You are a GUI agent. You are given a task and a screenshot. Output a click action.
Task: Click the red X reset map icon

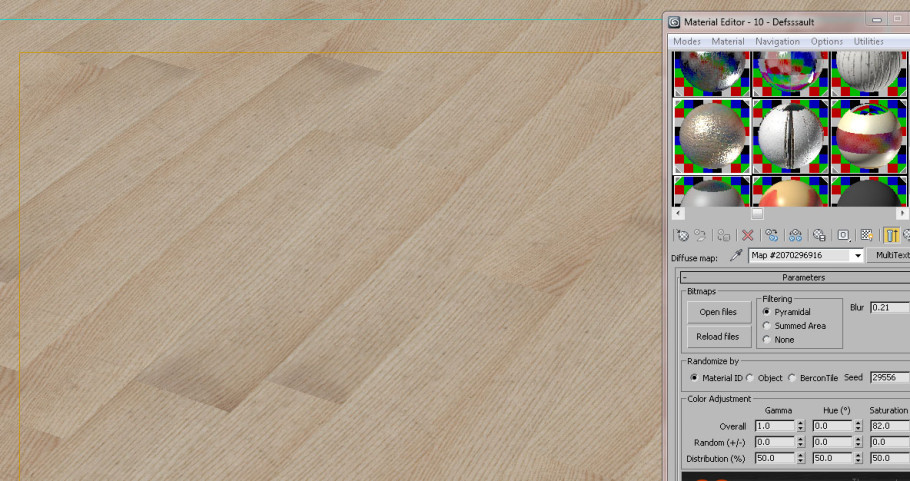(748, 235)
